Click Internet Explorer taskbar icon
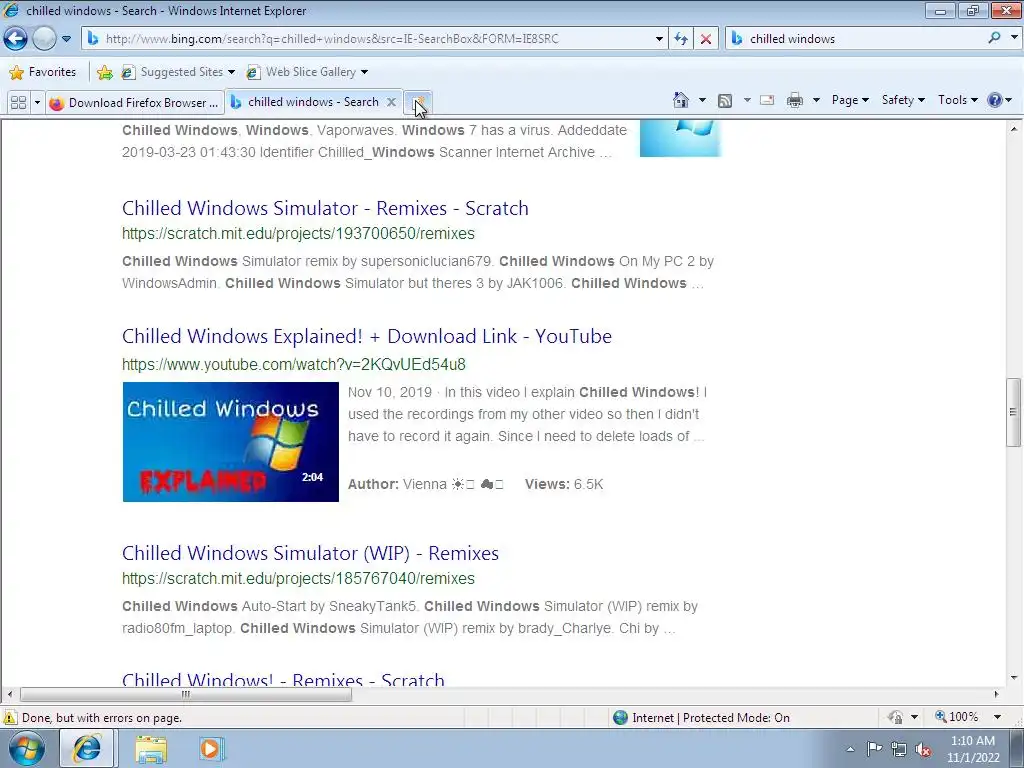The height and width of the screenshot is (768, 1024). (87, 748)
